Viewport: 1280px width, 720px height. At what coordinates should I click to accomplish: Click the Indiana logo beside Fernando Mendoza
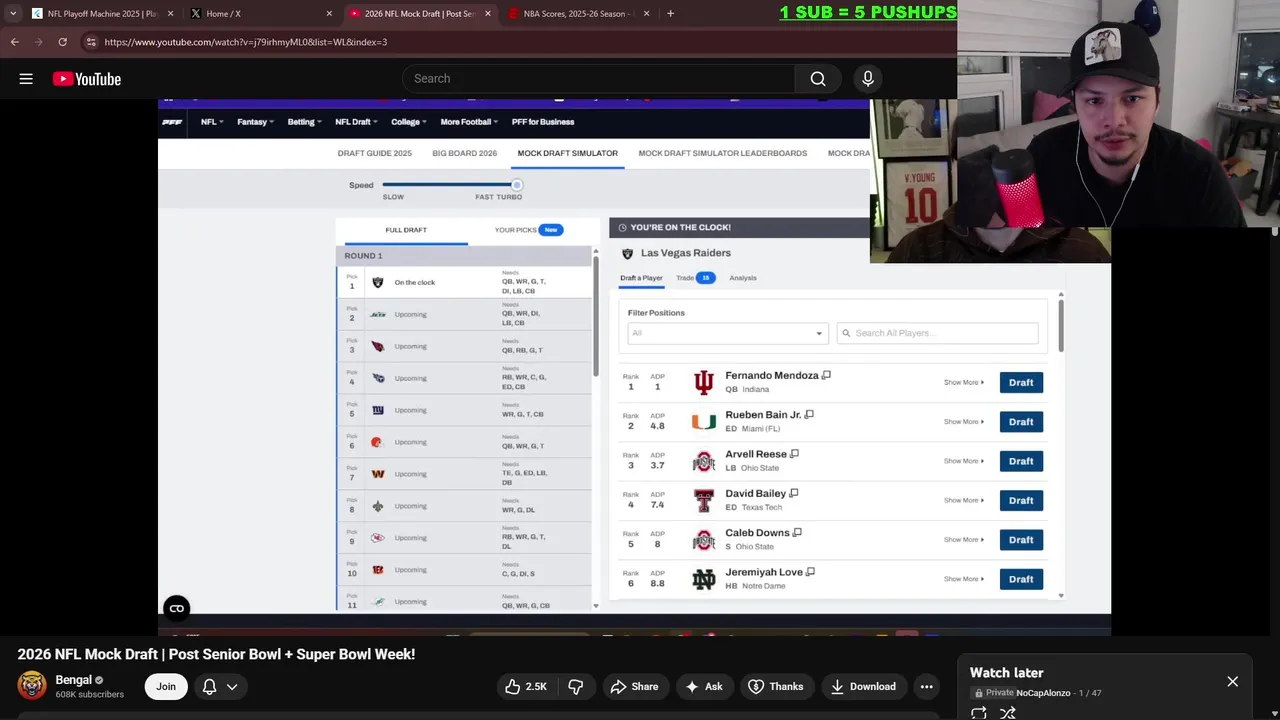click(704, 382)
